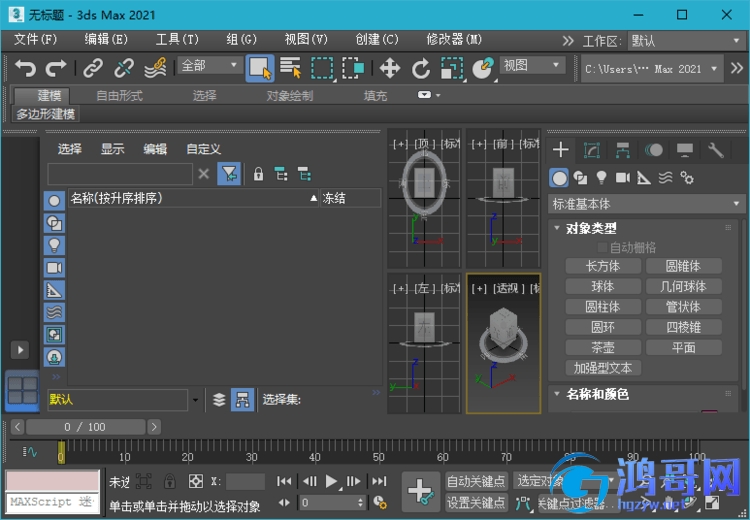
Task: Toggle Display Lights filter in scene explorer
Action: 54,245
